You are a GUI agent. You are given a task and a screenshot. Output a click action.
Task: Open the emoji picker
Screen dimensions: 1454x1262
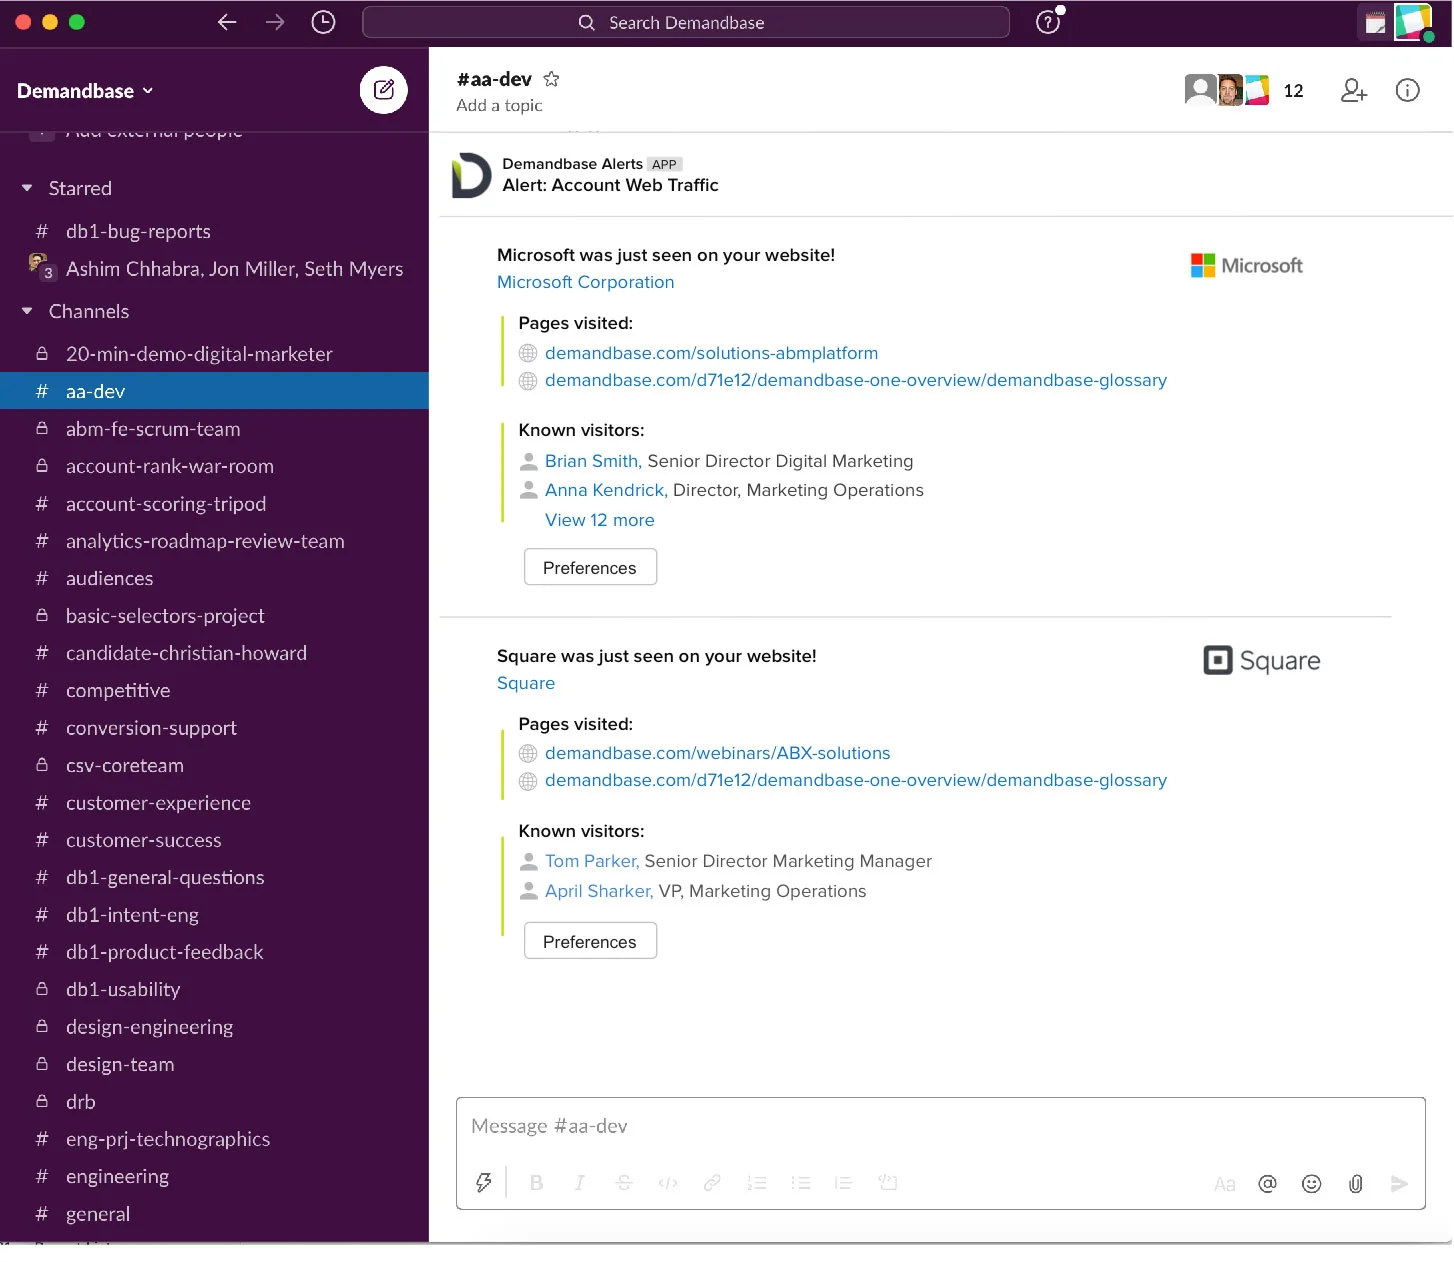(1311, 1184)
